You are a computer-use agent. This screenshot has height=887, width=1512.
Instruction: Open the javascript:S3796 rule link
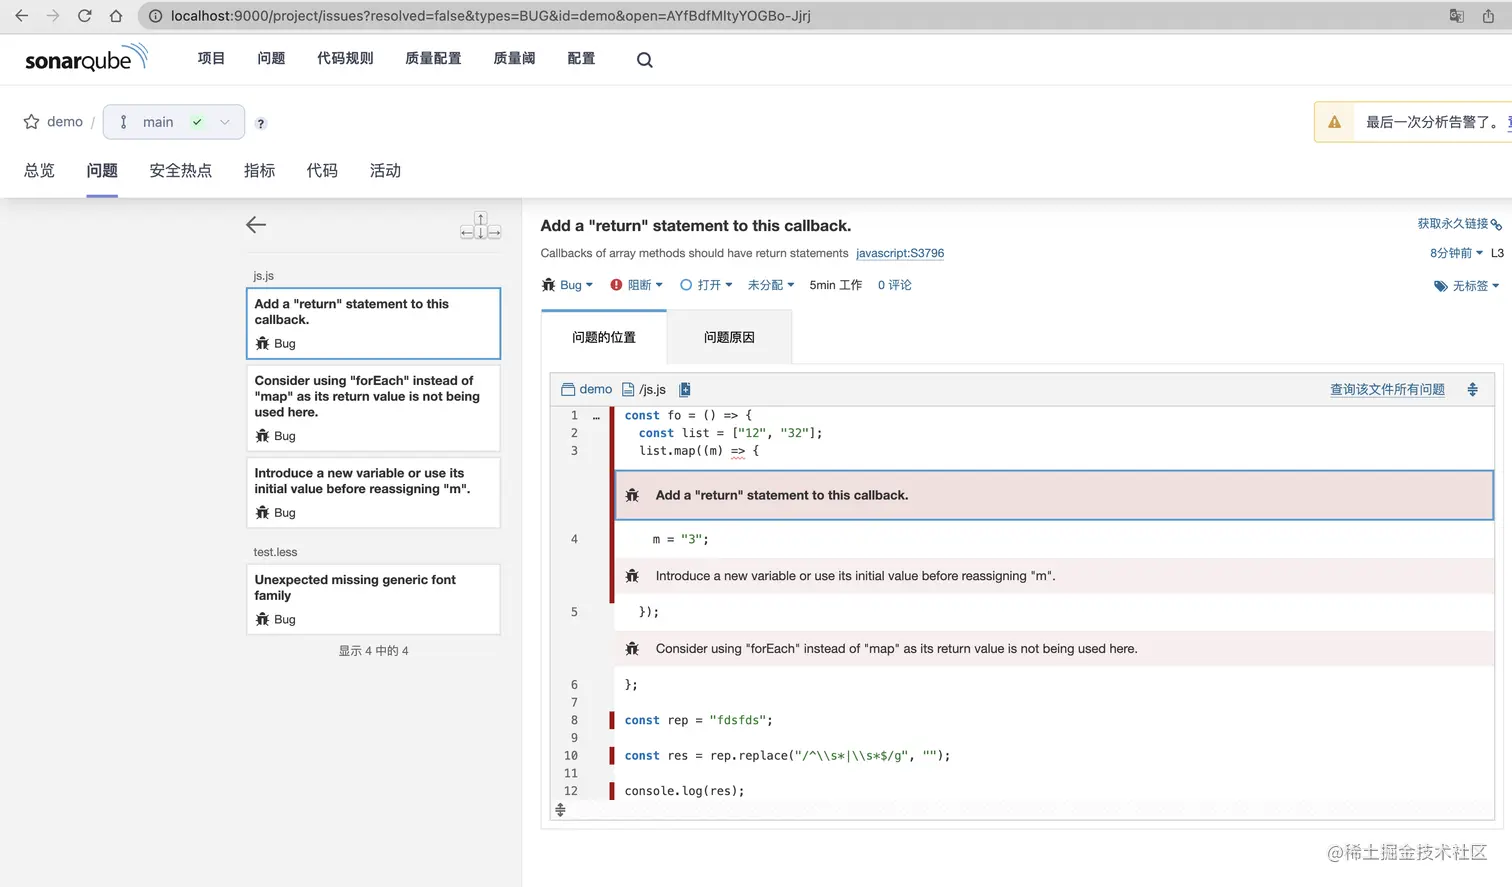point(900,254)
